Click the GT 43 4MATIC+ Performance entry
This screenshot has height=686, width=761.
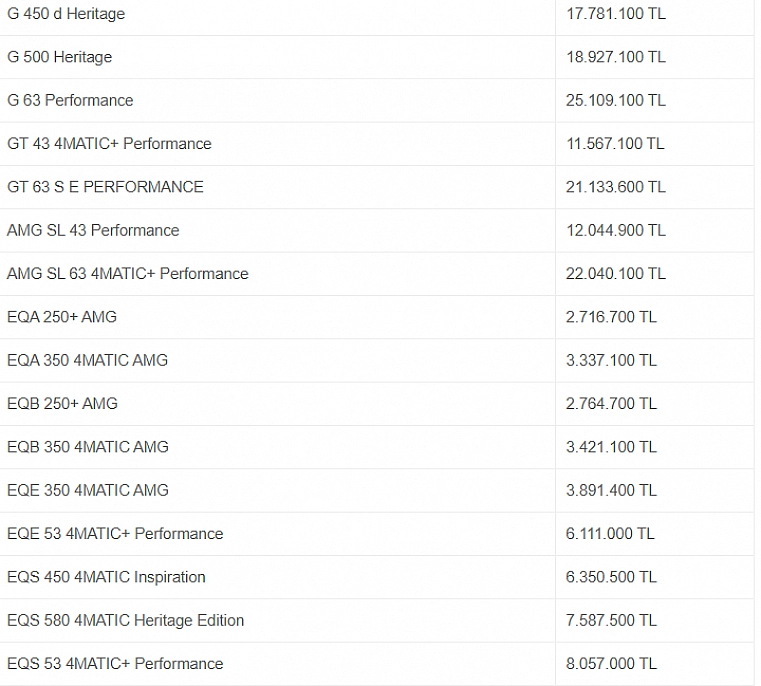point(109,144)
